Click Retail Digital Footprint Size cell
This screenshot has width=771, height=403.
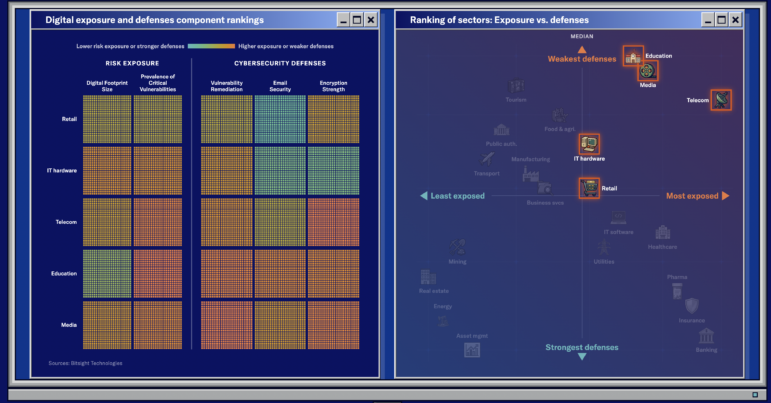click(107, 119)
